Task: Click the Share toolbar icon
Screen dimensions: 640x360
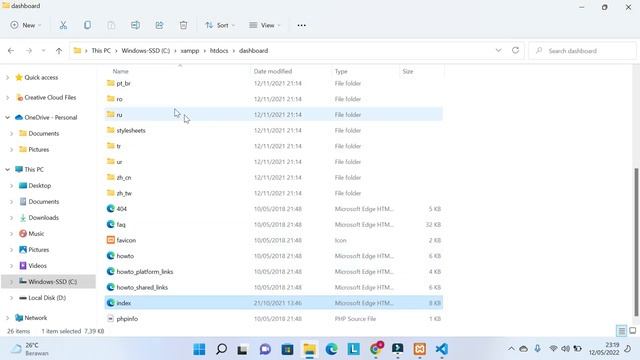Action: tap(159, 25)
